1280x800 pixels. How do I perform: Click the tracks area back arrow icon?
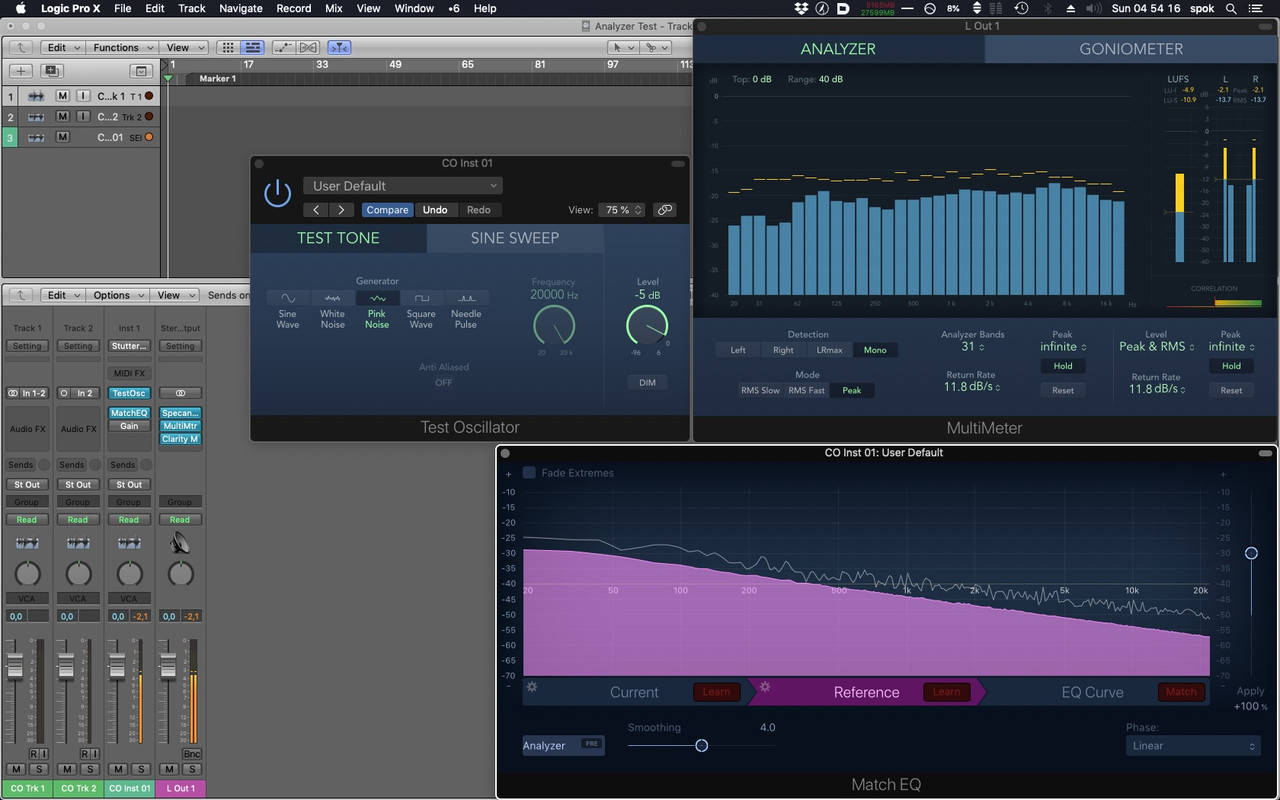[x=21, y=47]
